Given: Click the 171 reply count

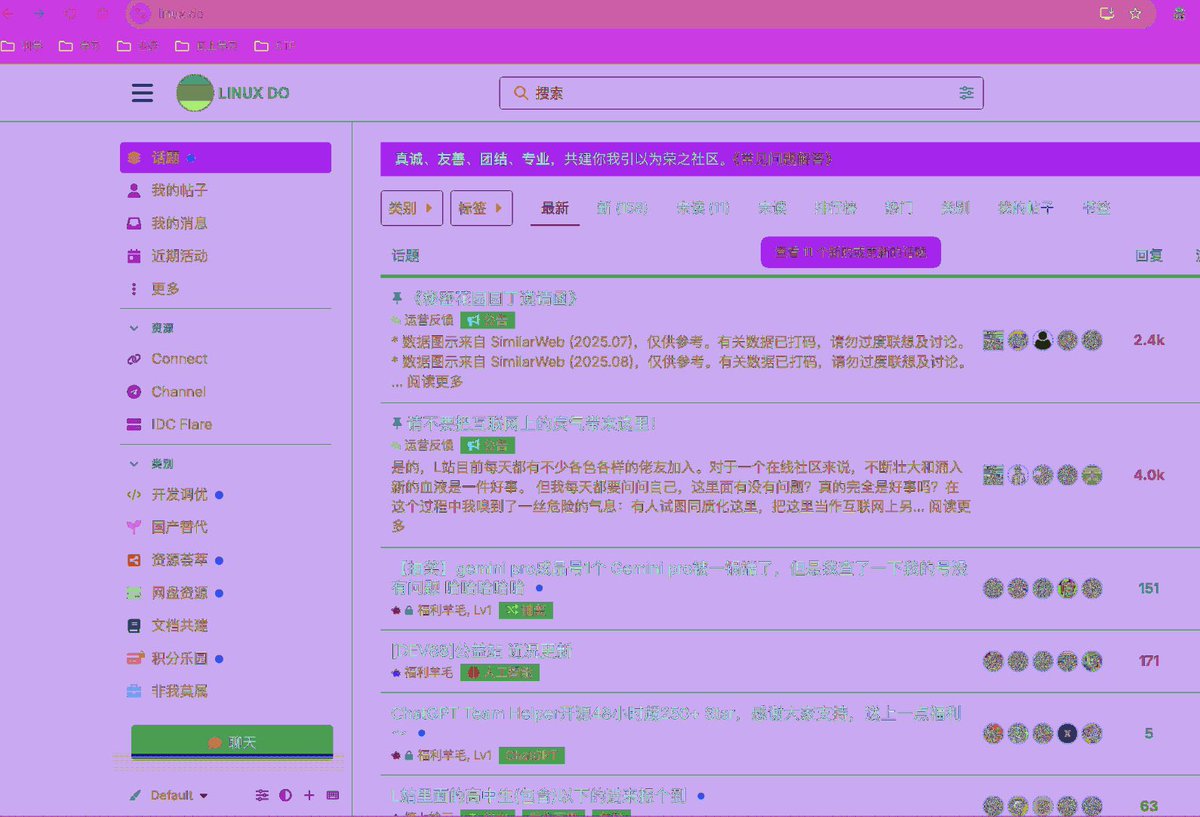Looking at the screenshot, I should (x=1149, y=661).
